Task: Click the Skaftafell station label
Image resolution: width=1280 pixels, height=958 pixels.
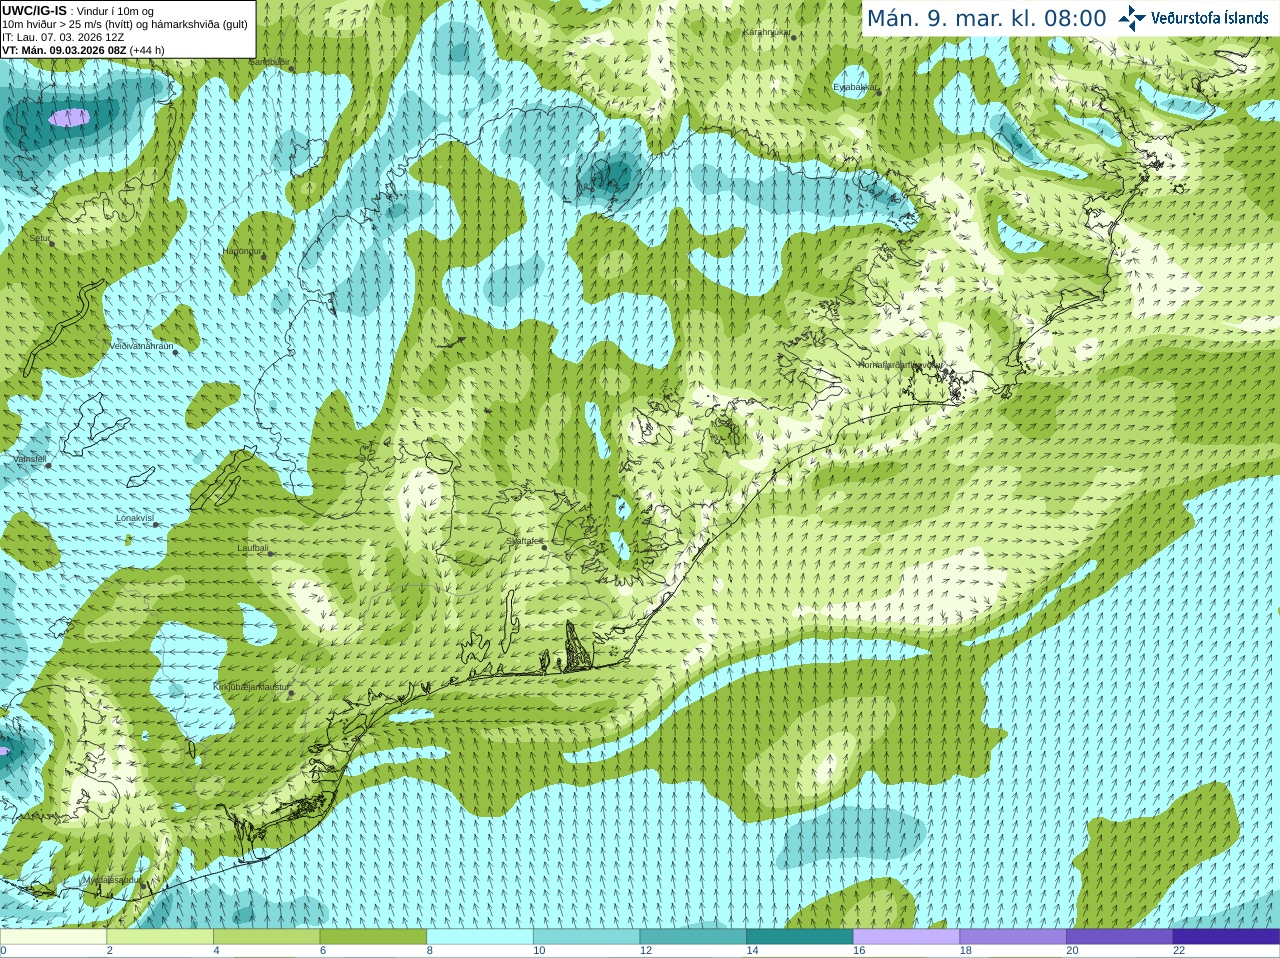Action: 524,542
